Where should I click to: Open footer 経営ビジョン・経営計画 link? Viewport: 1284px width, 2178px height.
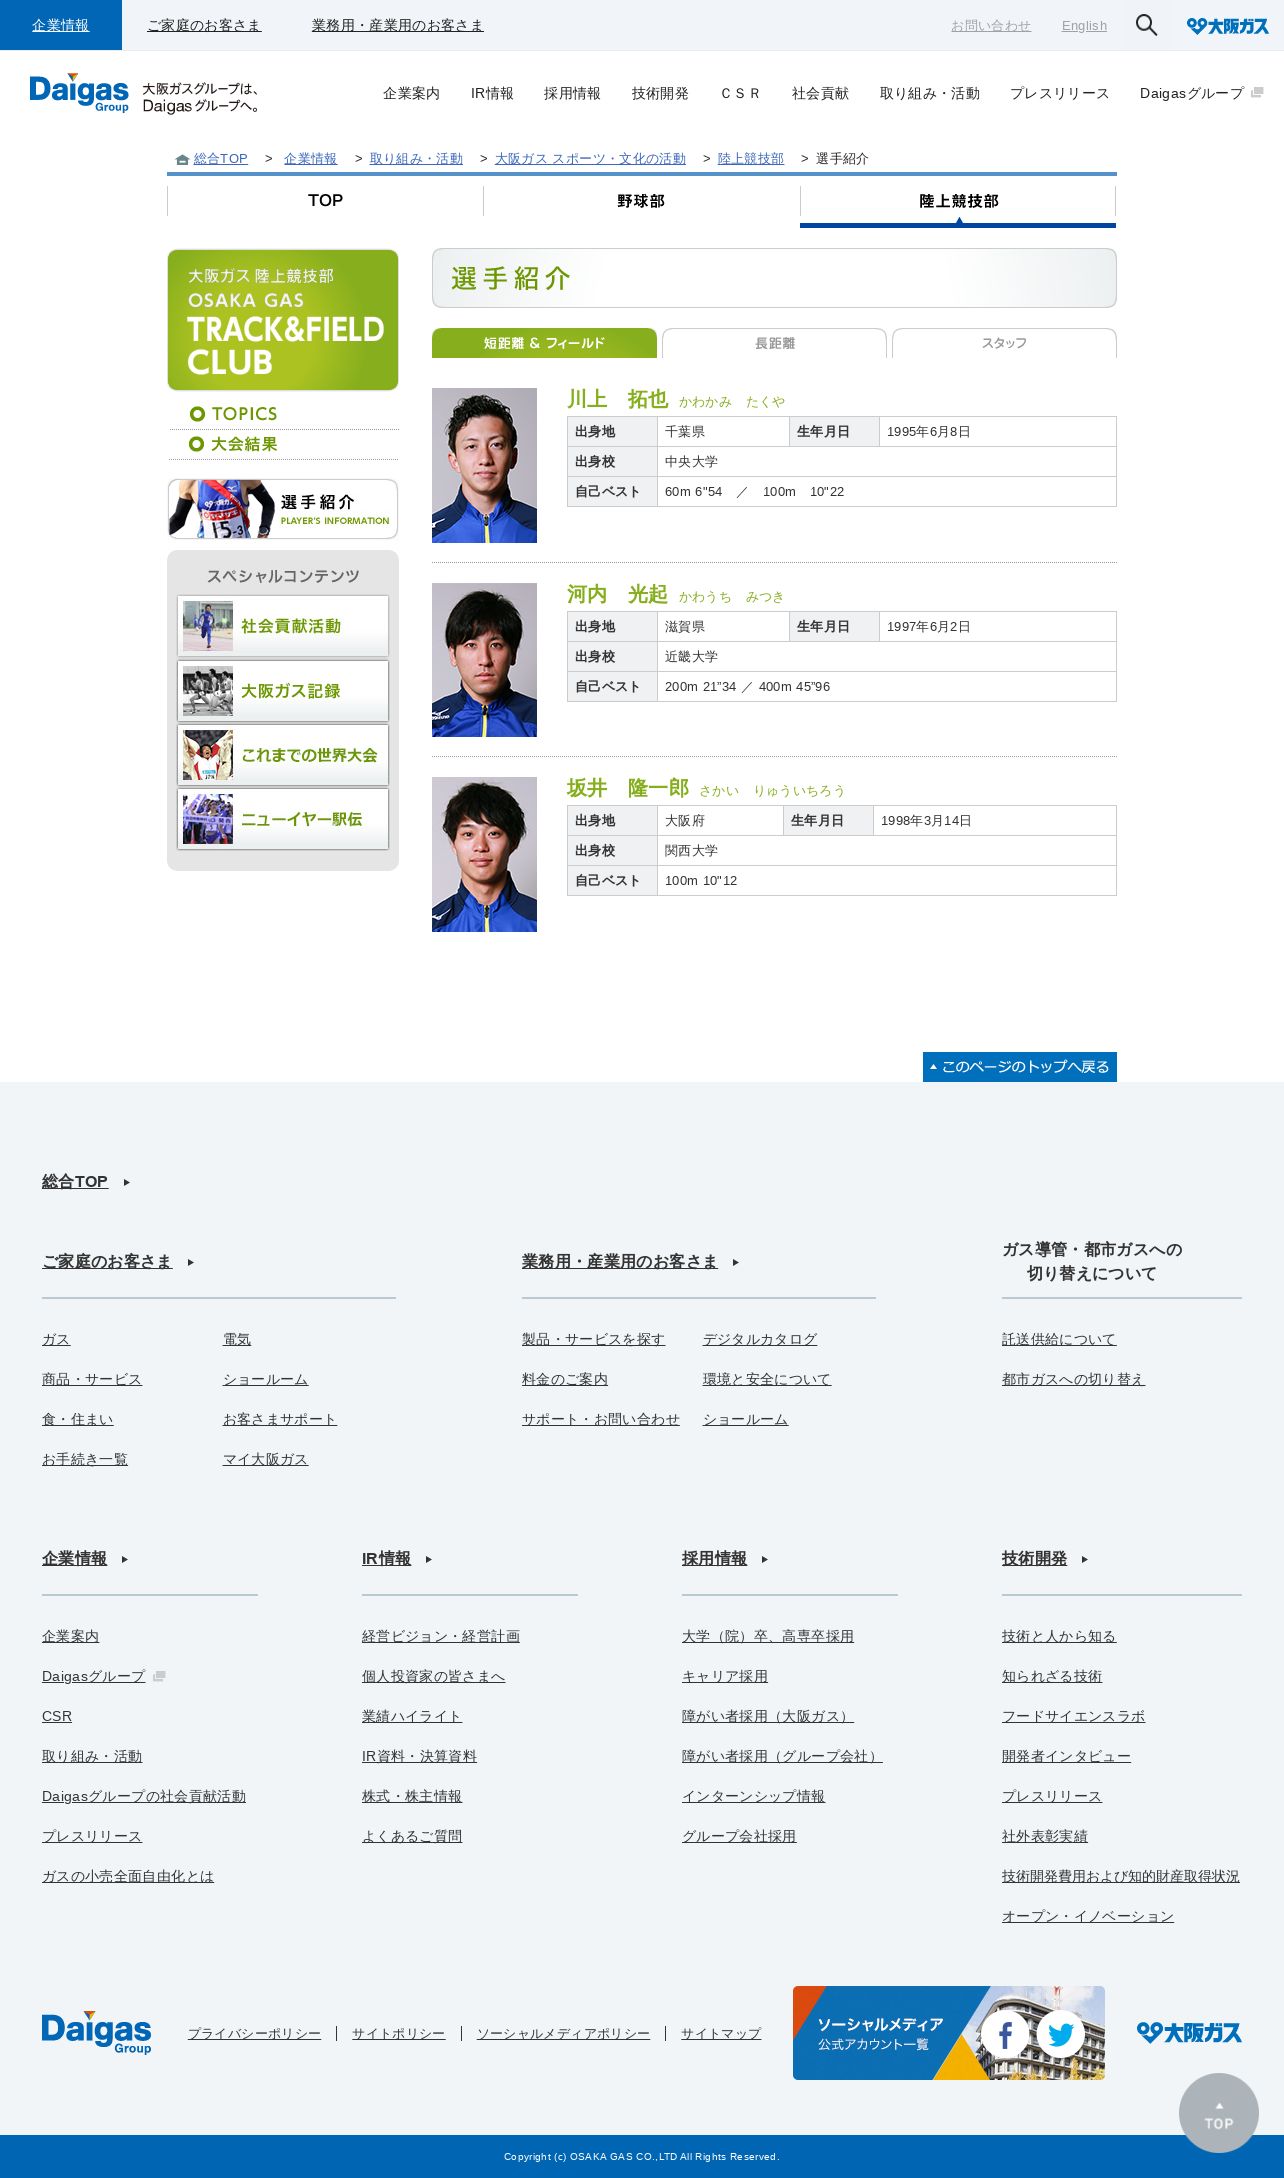pos(441,1637)
